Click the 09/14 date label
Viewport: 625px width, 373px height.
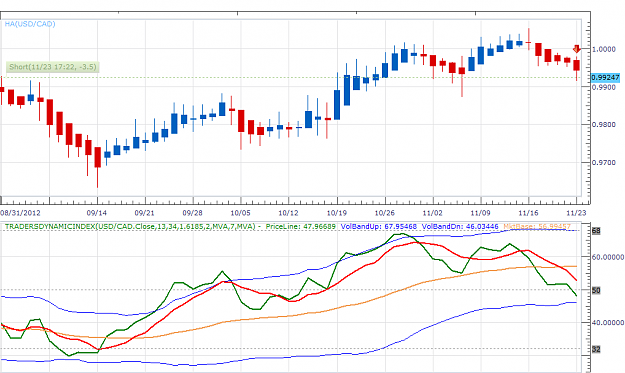[x=96, y=213]
